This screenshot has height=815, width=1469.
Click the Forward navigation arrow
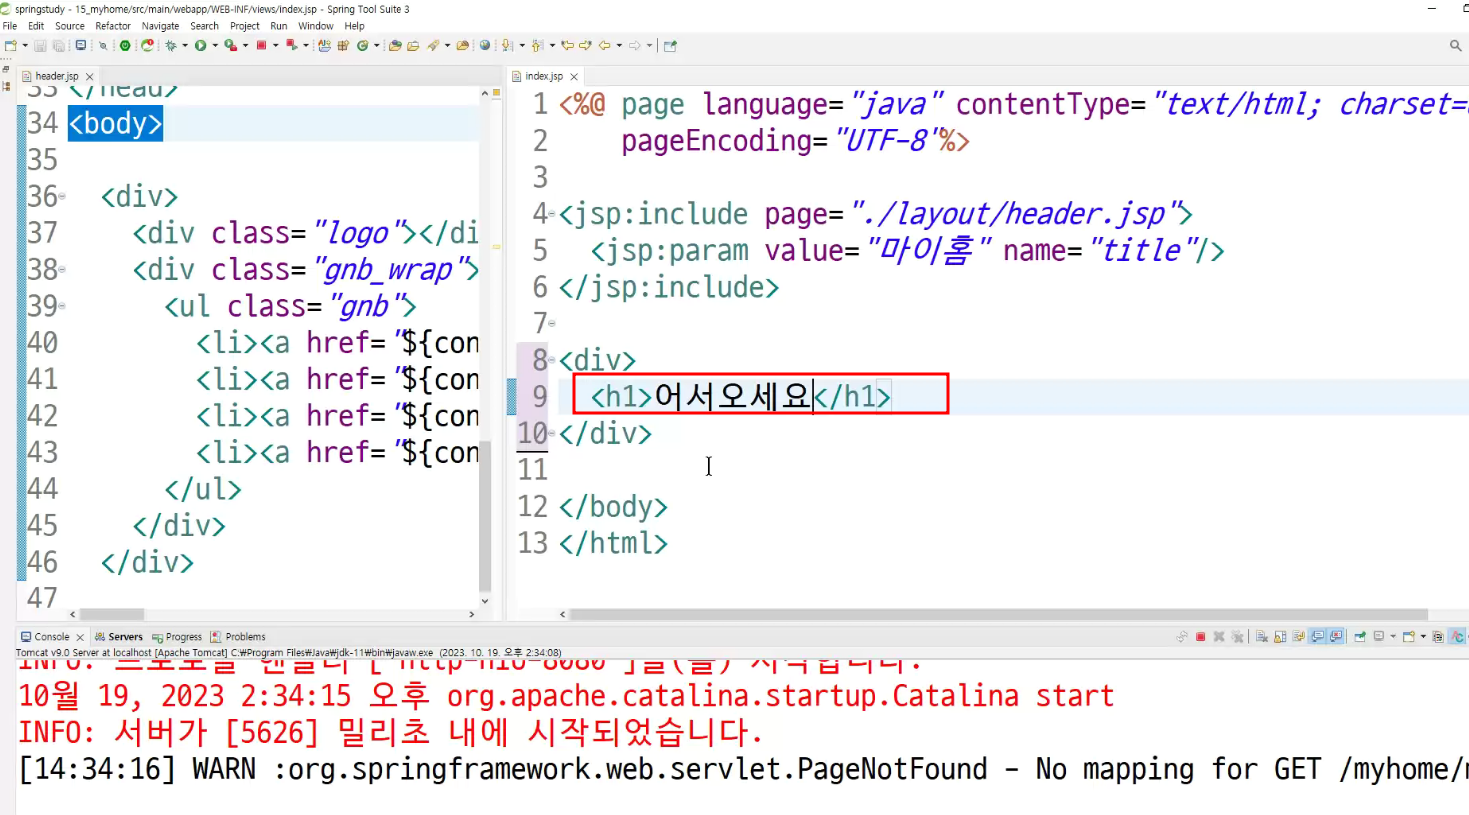[x=634, y=45]
